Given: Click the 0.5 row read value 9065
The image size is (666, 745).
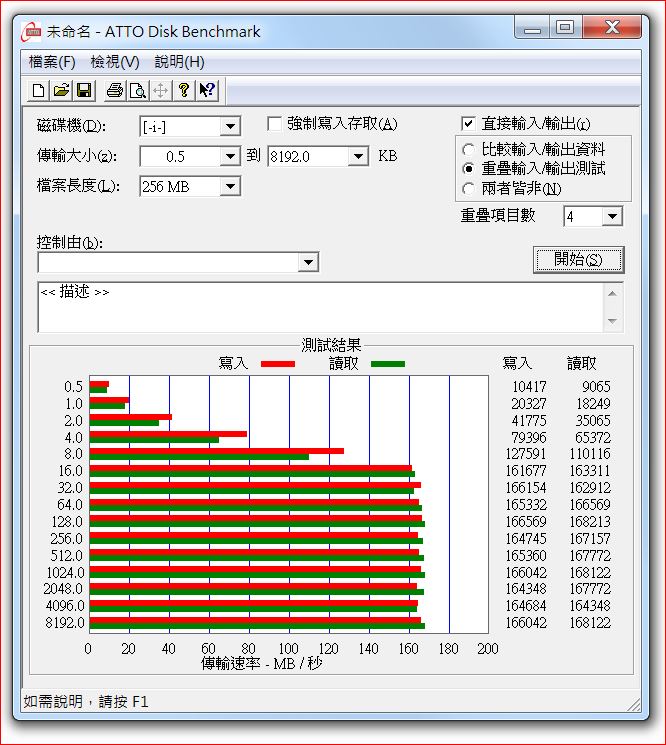Looking at the screenshot, I should tap(596, 386).
